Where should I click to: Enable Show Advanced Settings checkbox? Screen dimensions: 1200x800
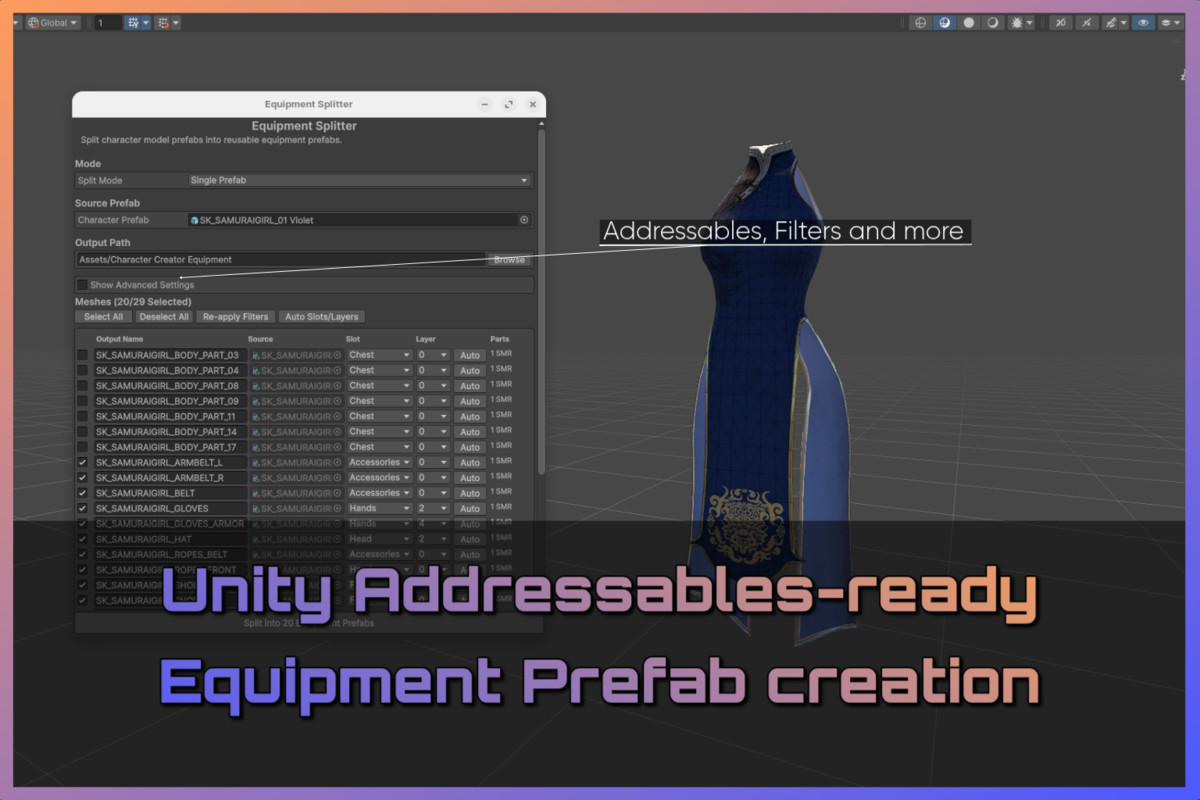[x=83, y=285]
